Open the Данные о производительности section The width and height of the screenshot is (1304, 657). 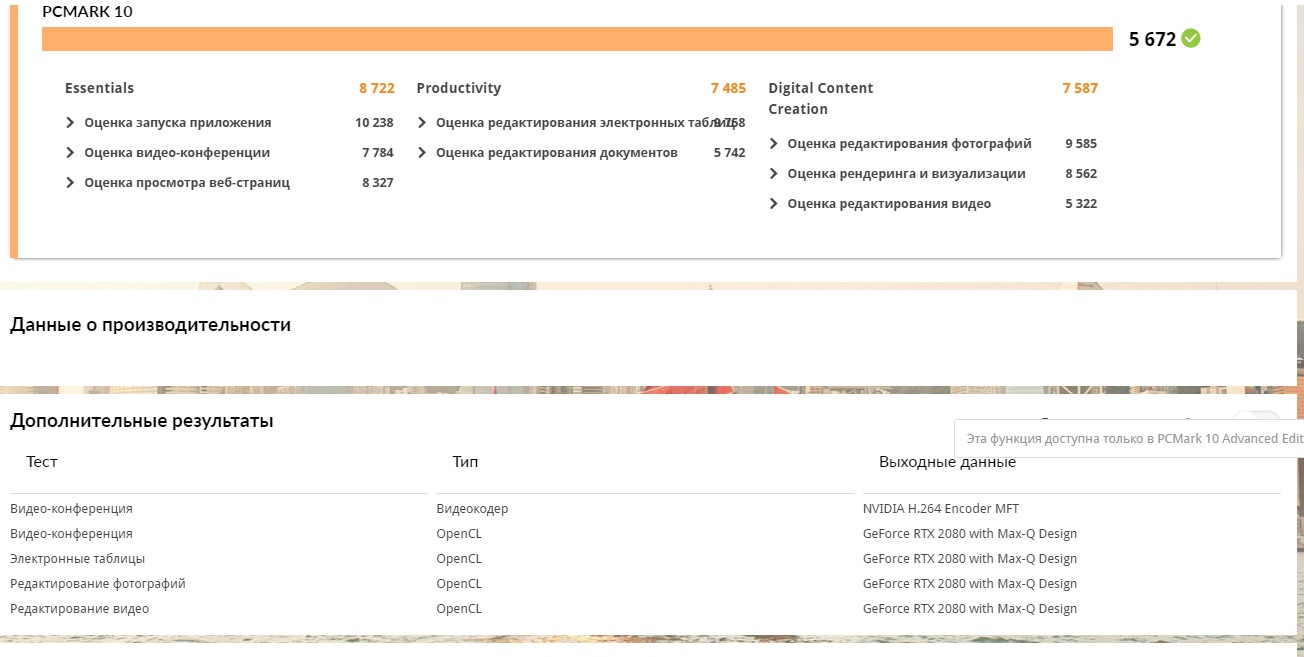pos(150,325)
